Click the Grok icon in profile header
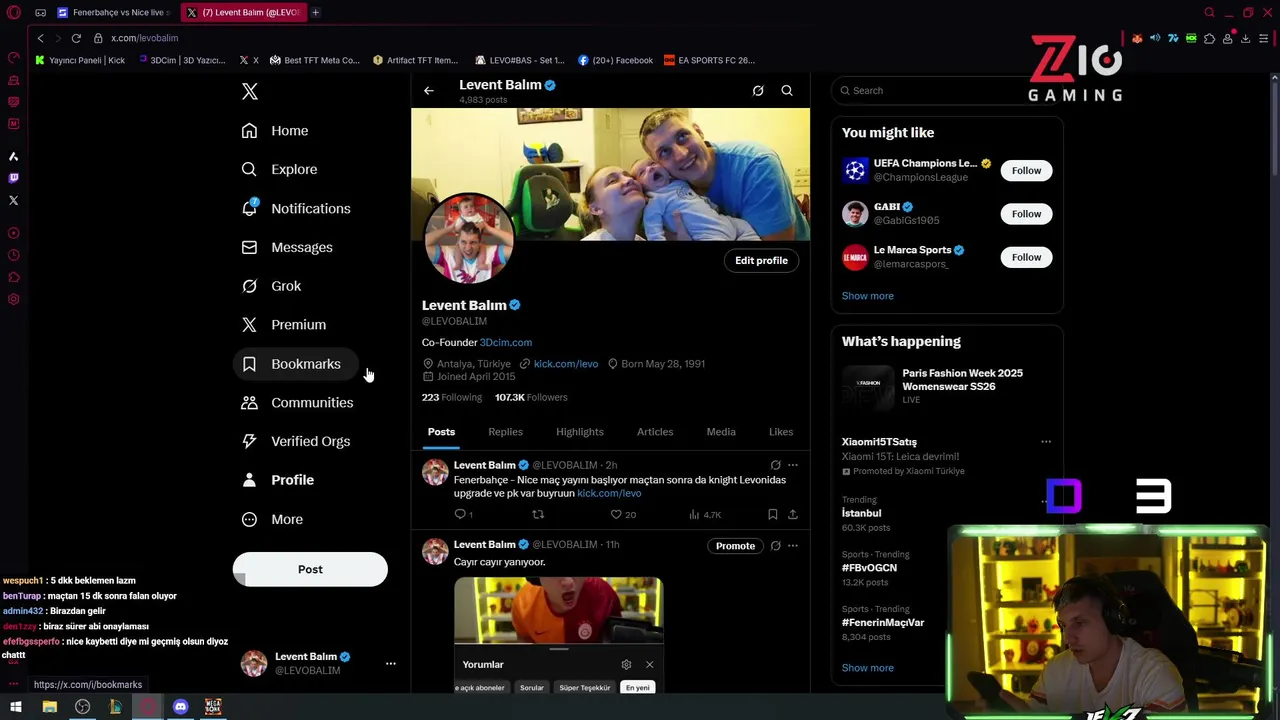This screenshot has height=720, width=1280. pos(758,91)
